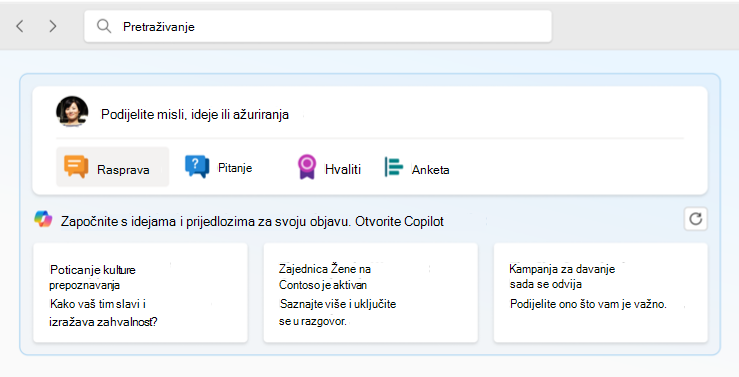Image resolution: width=739 pixels, height=377 pixels.
Task: Select the Hvaliti post type label
Action: [x=343, y=170]
